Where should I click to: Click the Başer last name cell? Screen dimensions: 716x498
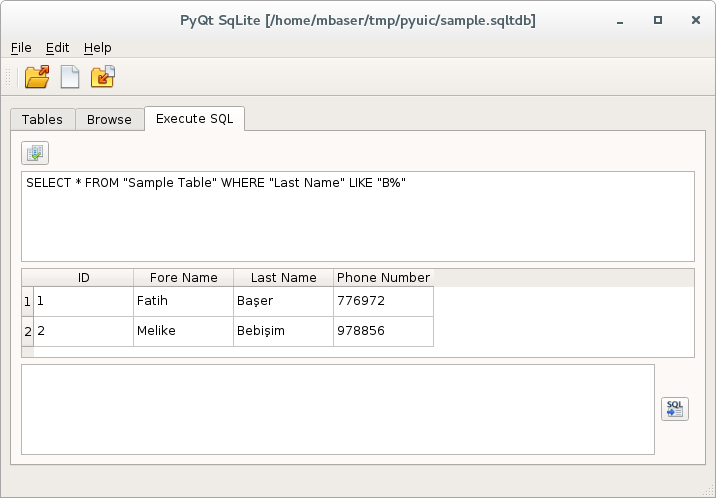coord(284,301)
